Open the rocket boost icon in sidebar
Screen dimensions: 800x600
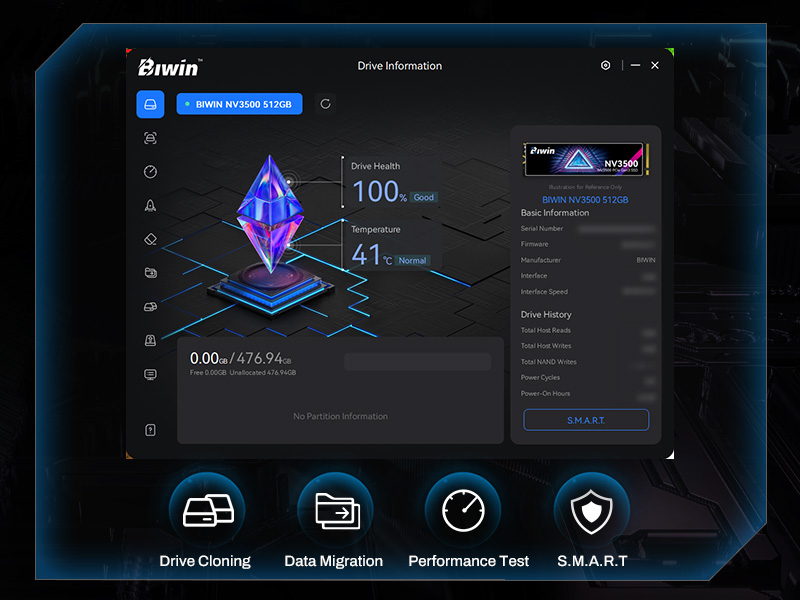[150, 206]
